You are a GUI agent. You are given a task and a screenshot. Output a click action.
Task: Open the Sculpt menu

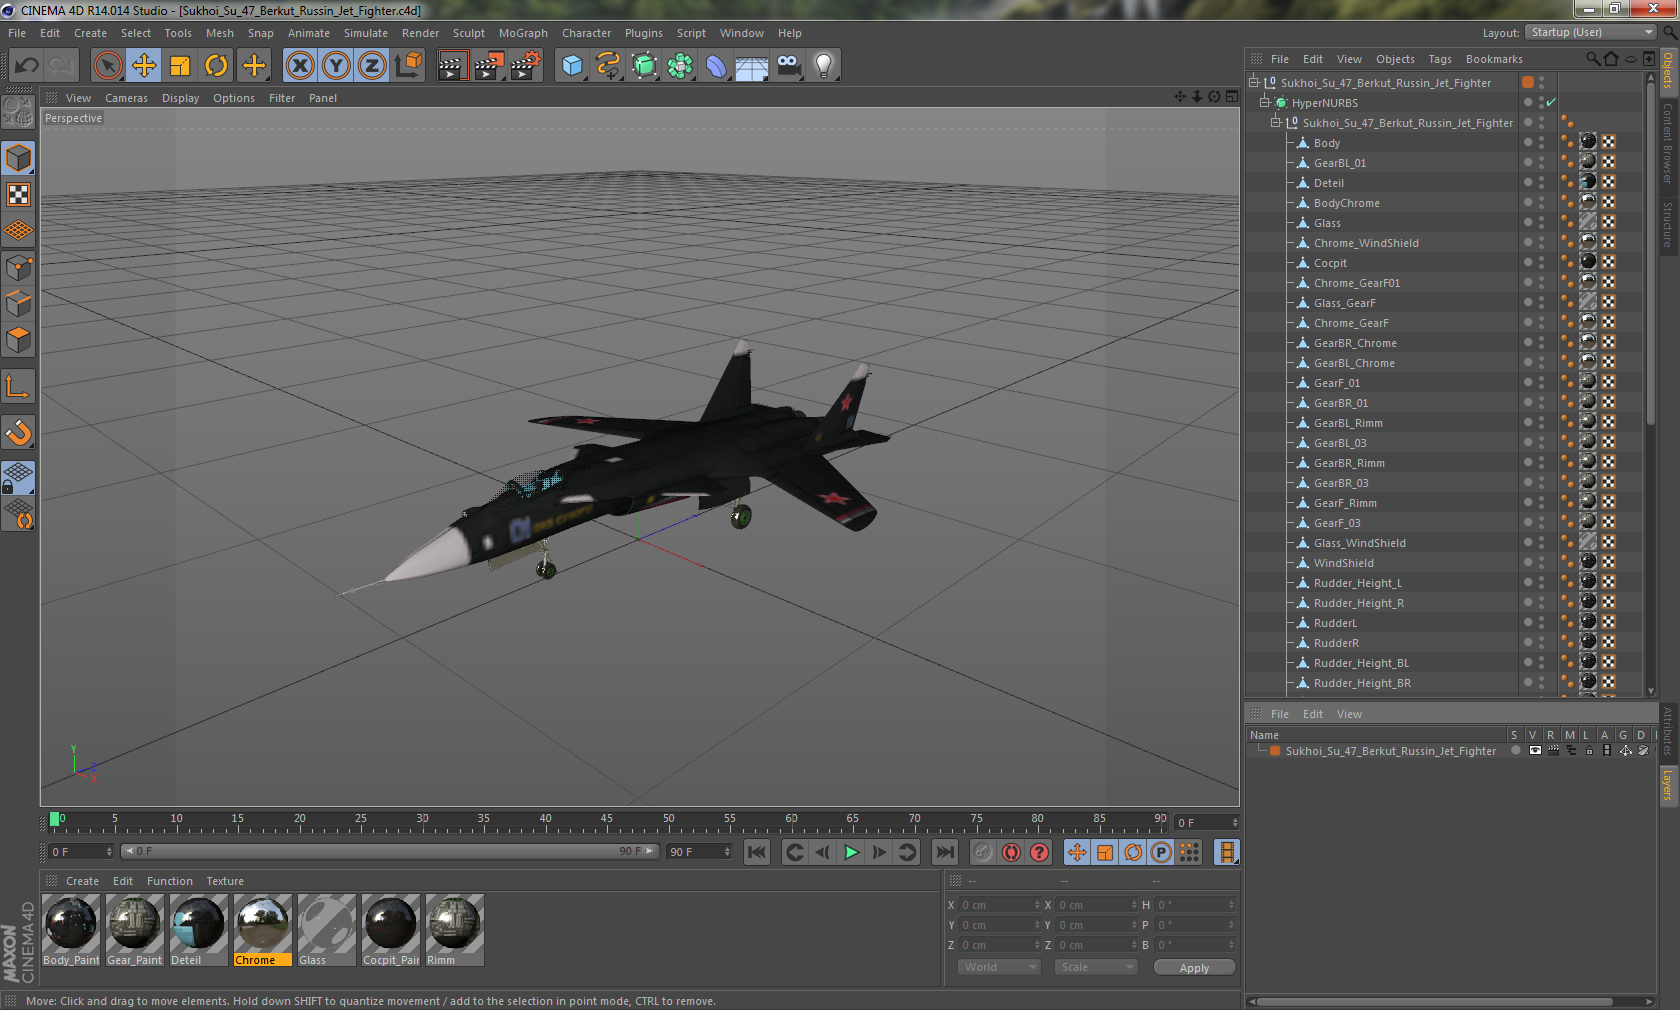tap(469, 33)
